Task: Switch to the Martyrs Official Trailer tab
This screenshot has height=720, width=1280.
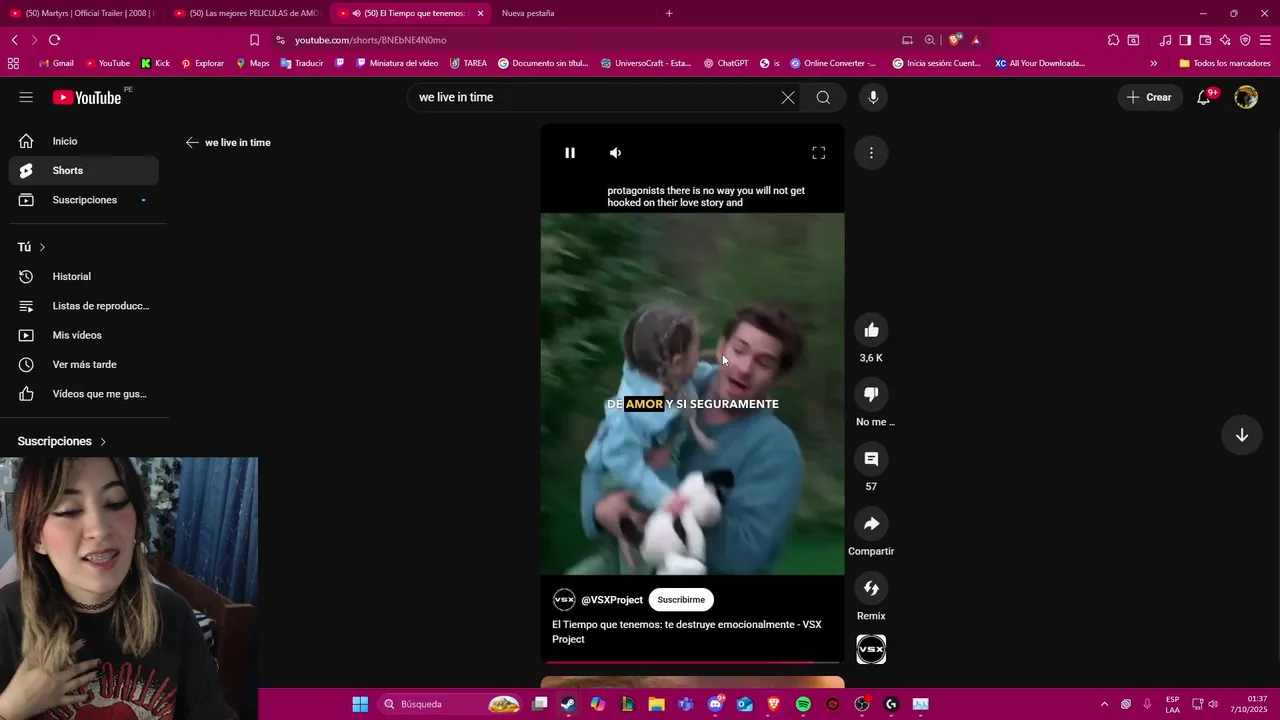Action: point(82,13)
